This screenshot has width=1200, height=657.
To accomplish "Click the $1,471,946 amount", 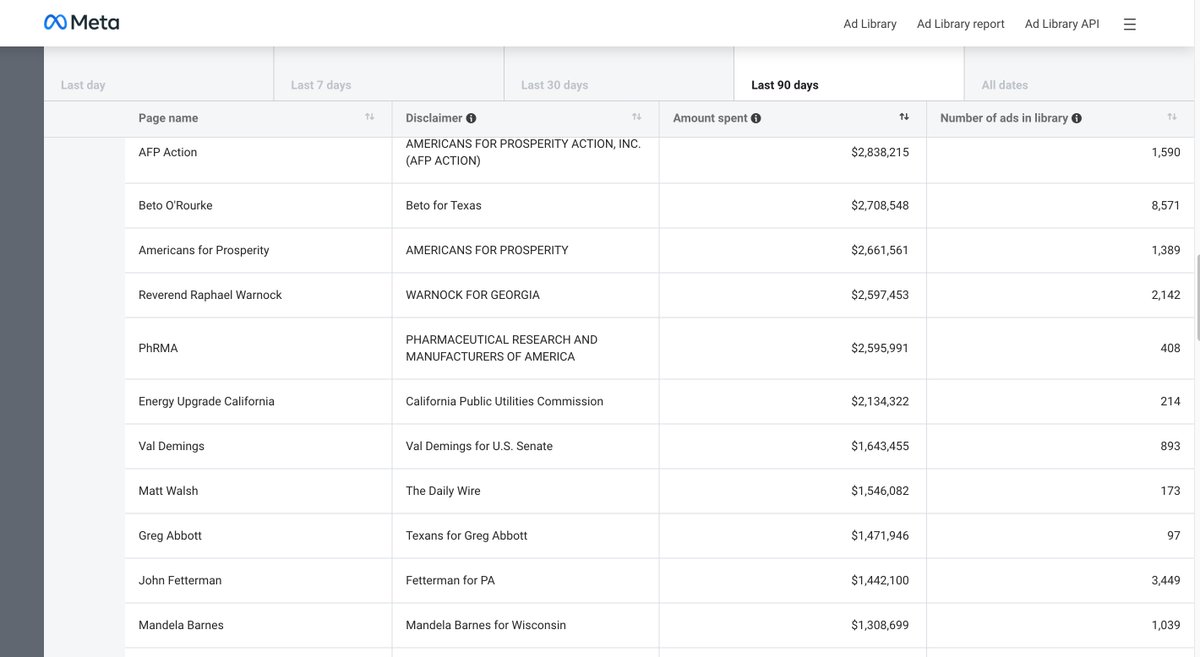I will click(880, 536).
